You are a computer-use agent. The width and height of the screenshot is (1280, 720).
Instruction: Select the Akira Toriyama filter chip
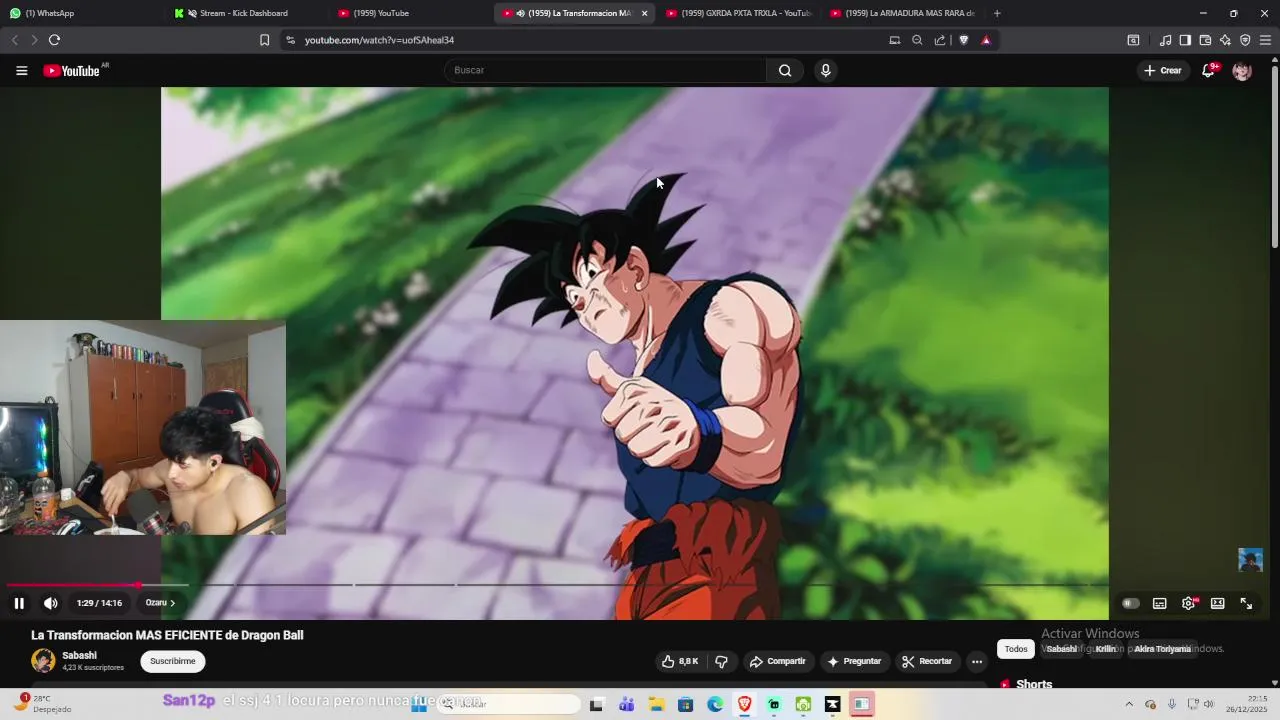click(x=1162, y=649)
